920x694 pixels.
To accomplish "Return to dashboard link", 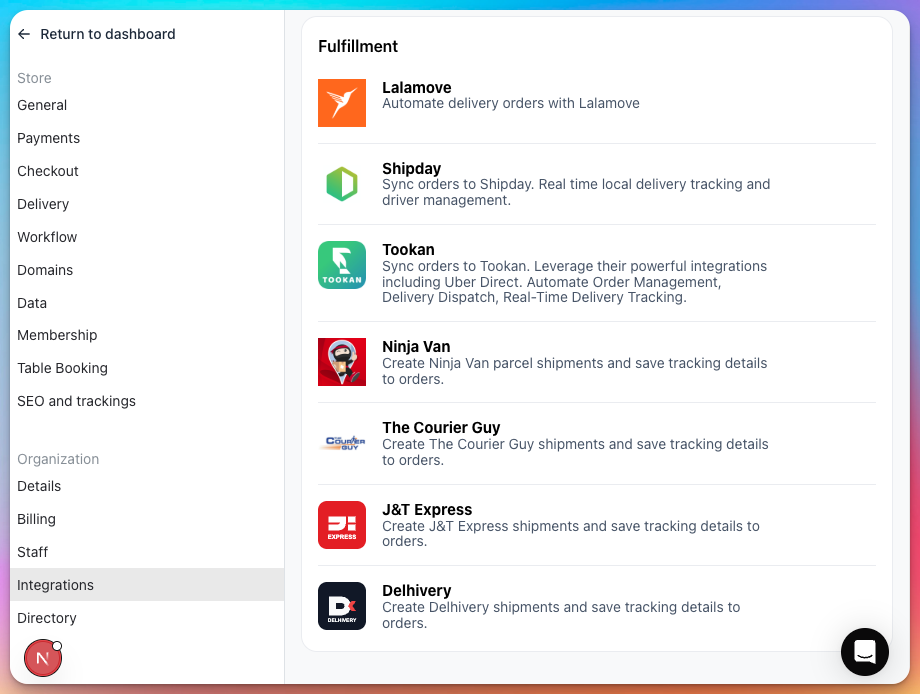I will click(107, 34).
